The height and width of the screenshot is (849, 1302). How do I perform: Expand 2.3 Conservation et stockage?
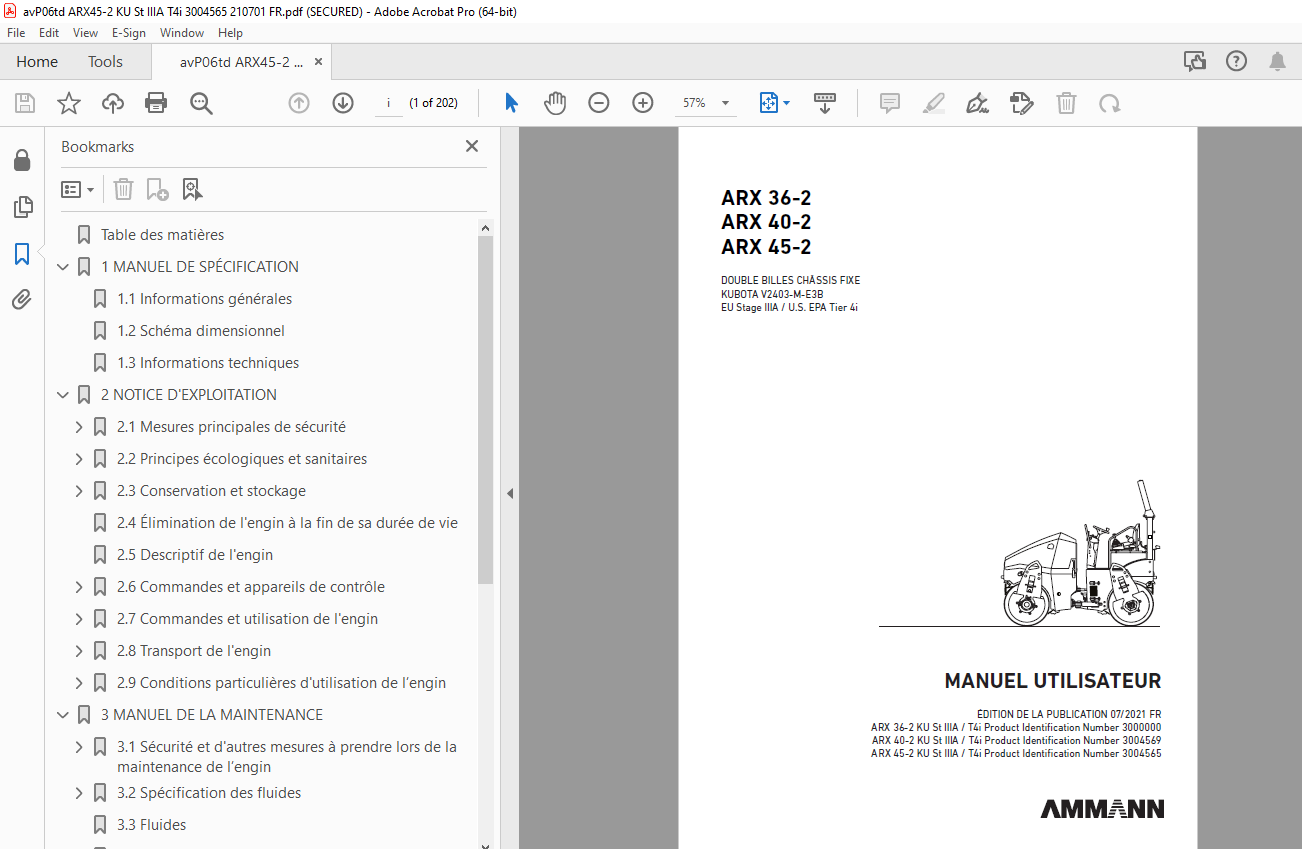point(80,491)
